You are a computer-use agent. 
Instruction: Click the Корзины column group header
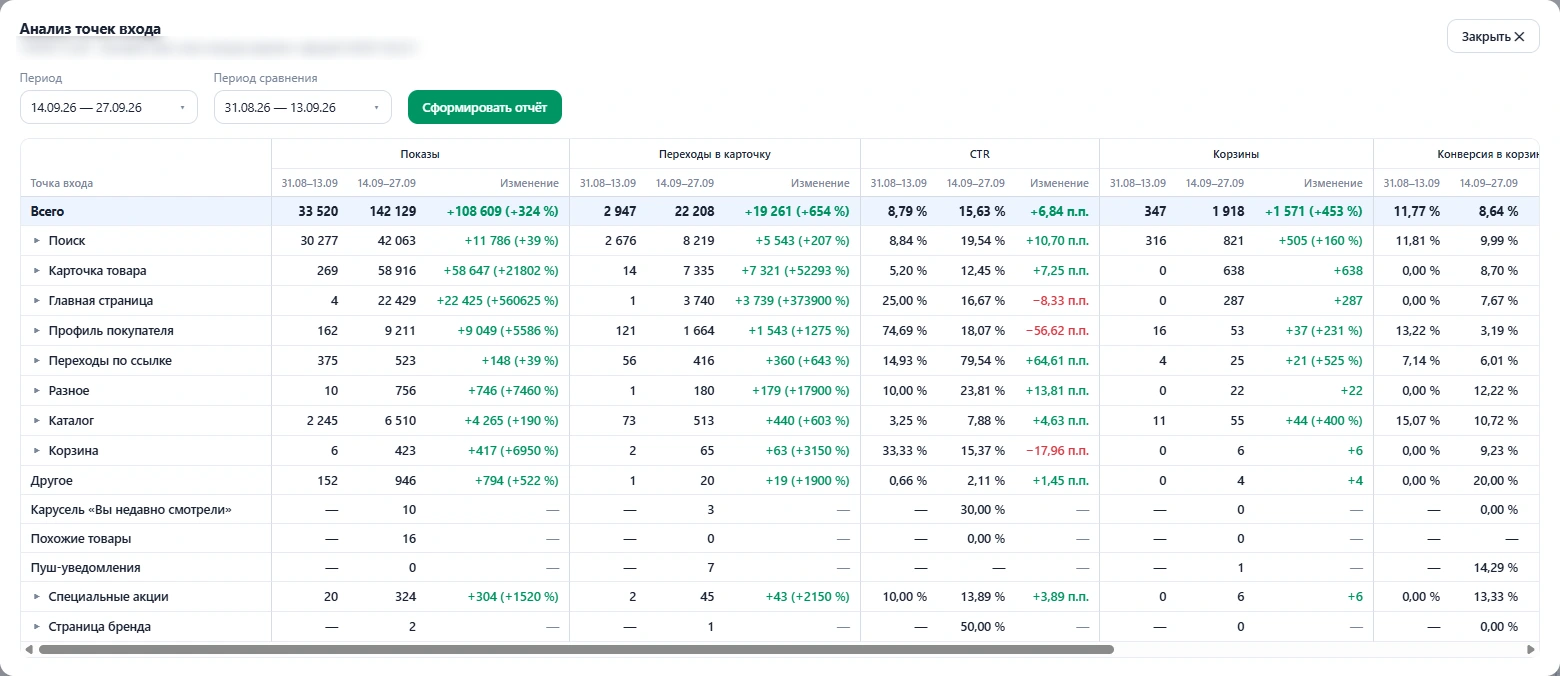coord(1236,154)
